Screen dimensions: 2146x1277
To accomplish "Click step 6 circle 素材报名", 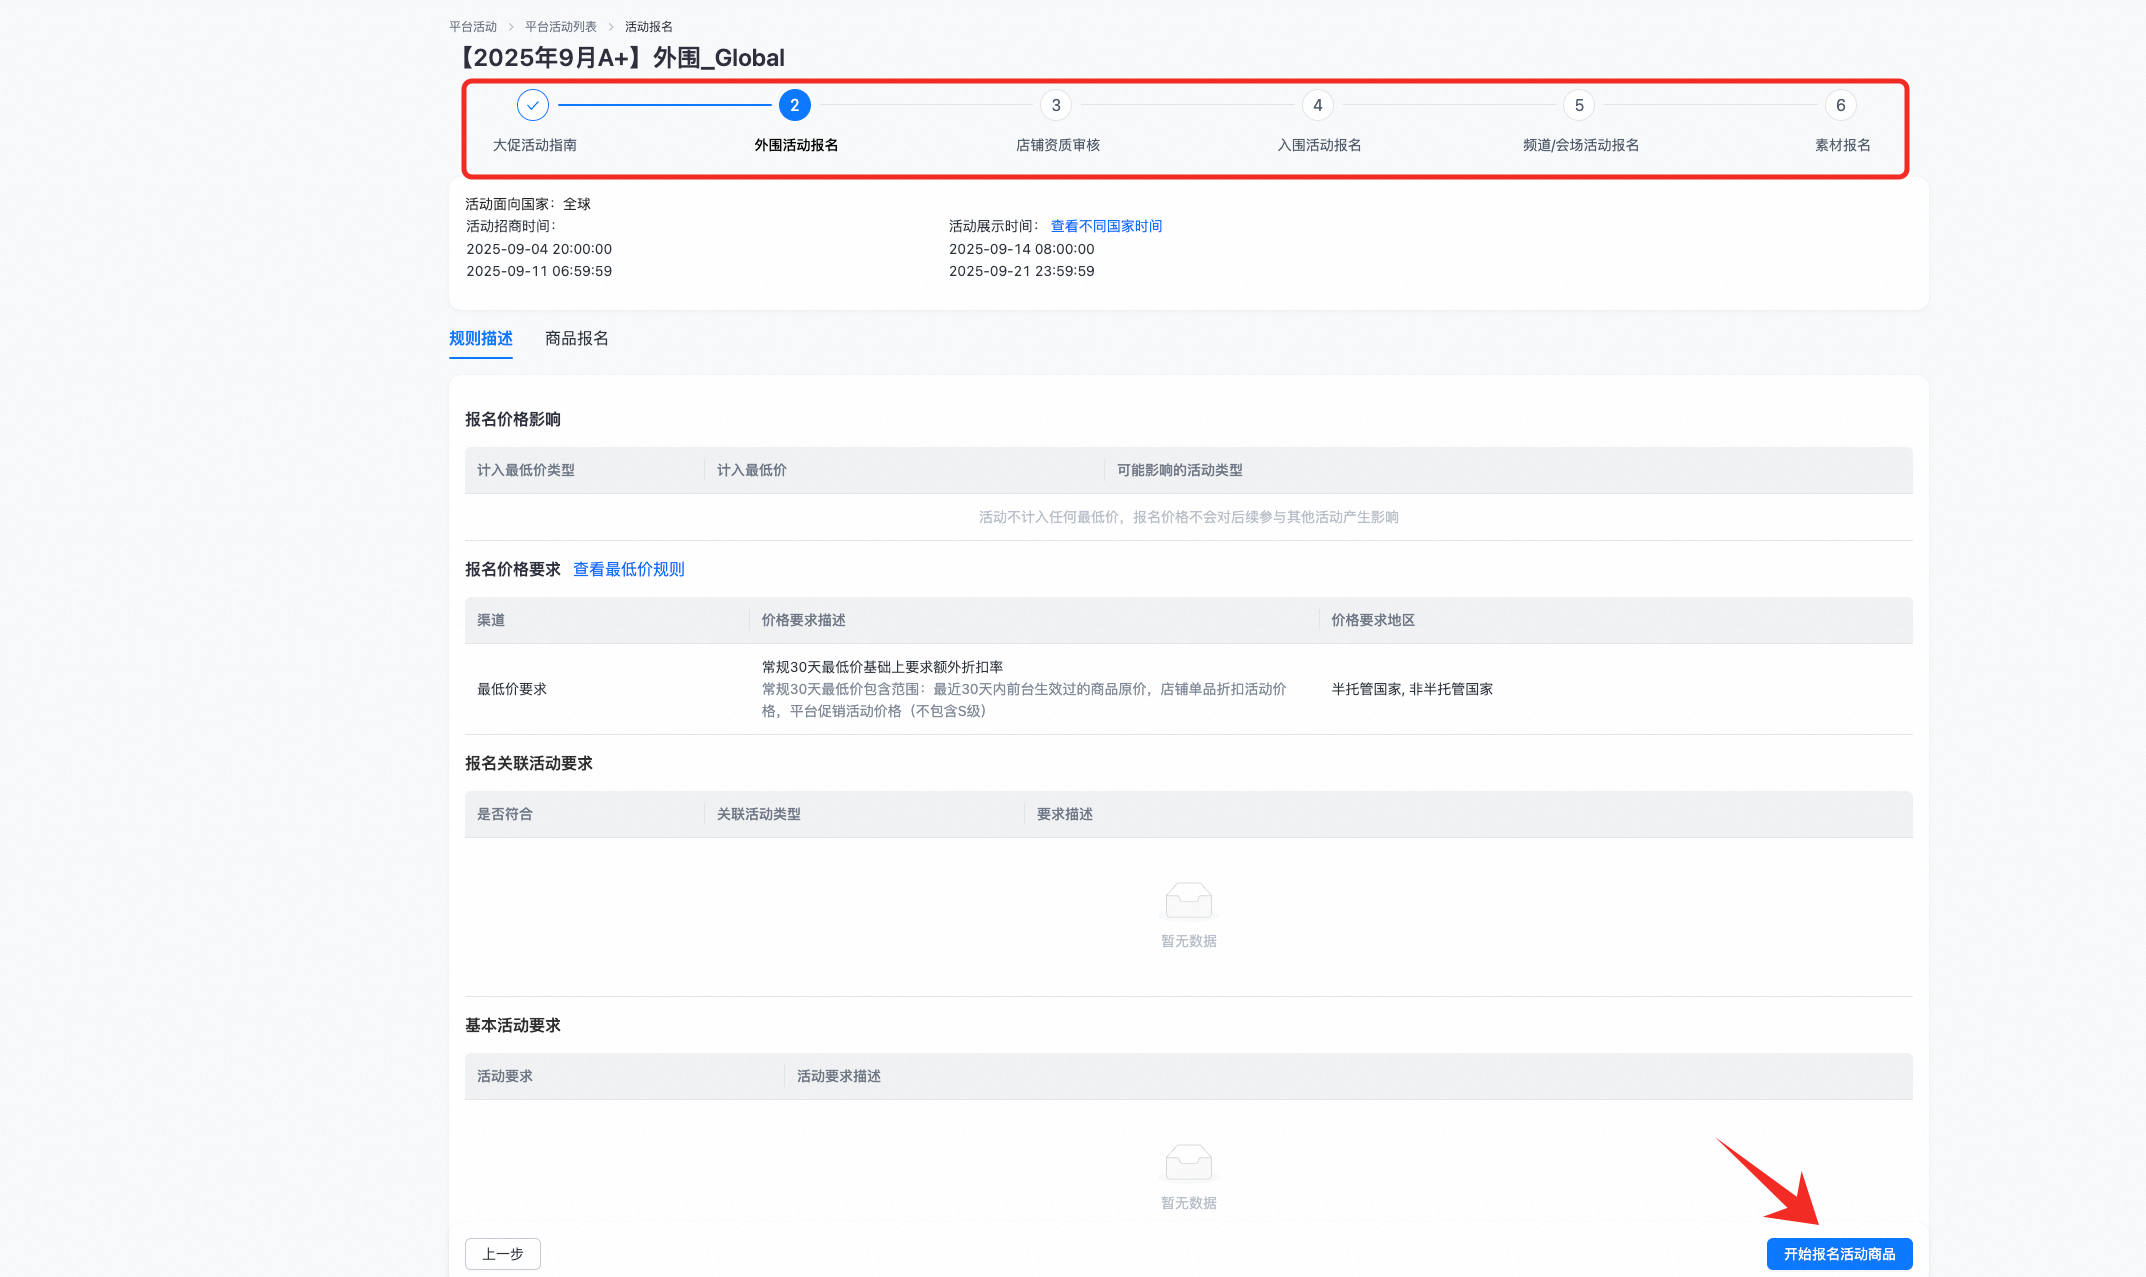I will [1840, 105].
